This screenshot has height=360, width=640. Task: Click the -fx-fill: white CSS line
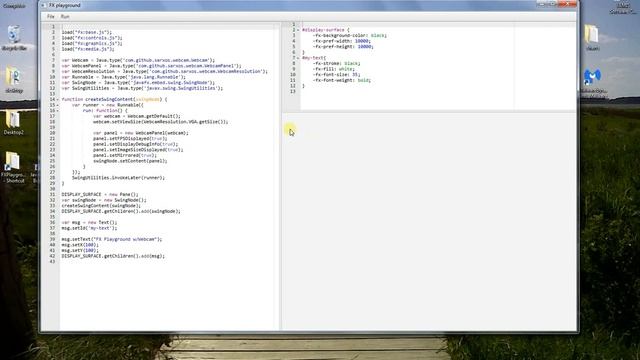[x=334, y=69]
